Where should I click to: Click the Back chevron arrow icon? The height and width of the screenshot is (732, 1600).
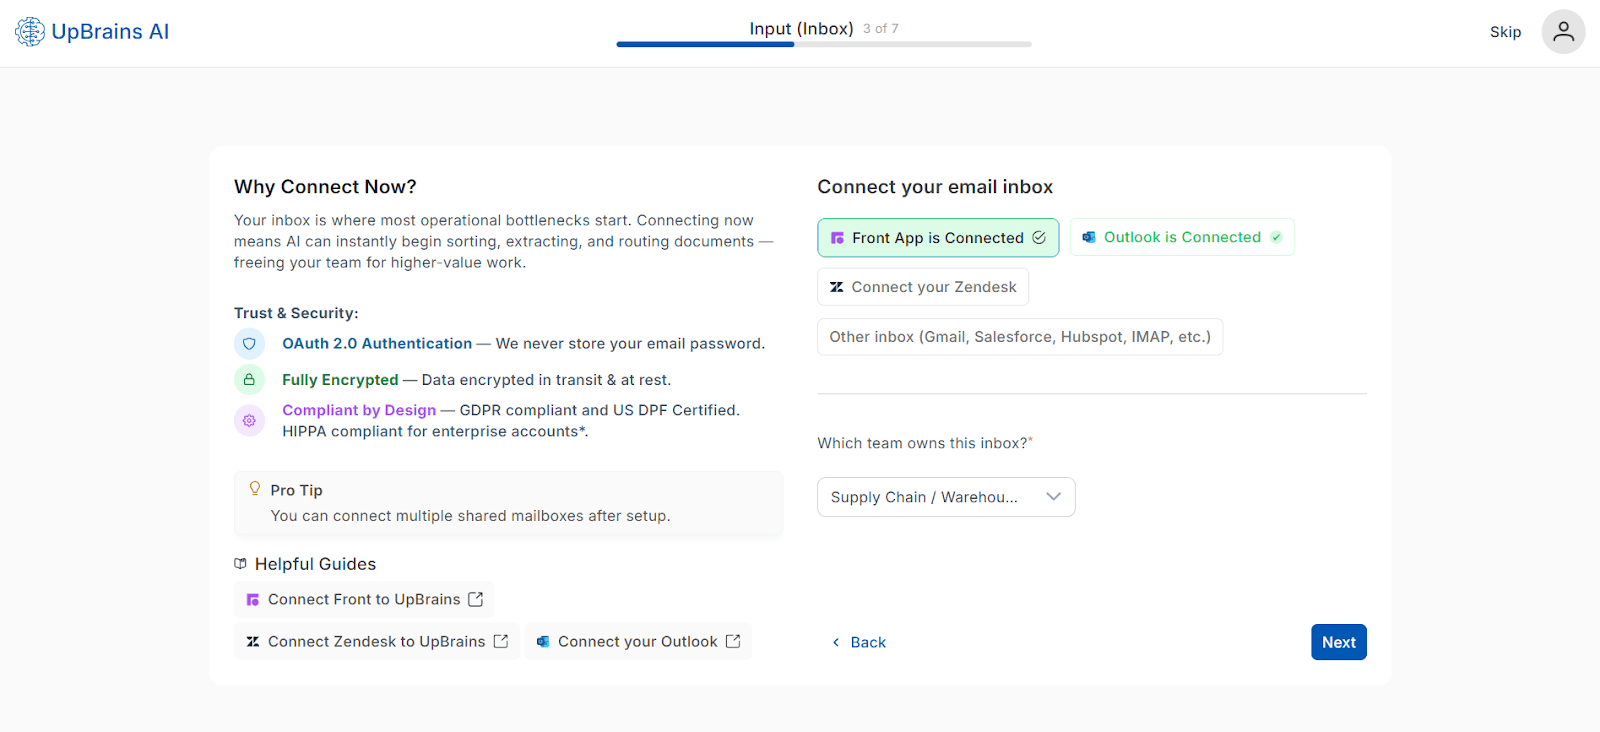836,642
